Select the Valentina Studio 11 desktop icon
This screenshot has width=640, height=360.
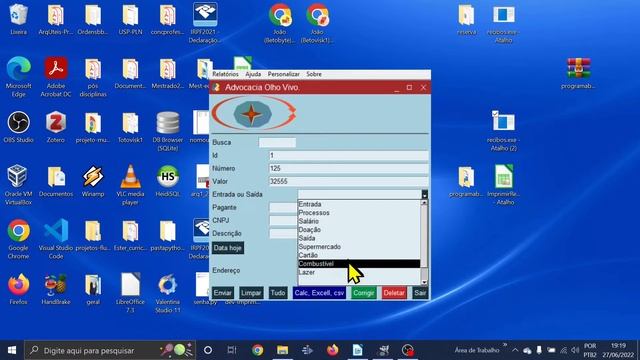[x=168, y=293]
